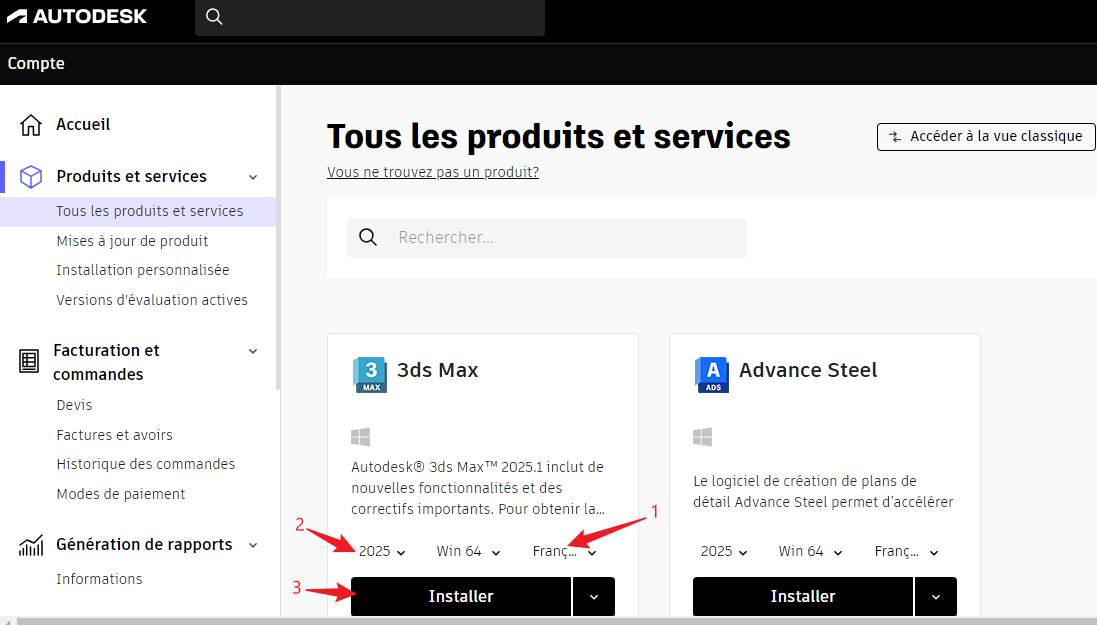Collapse the Produits et services section
Image resolution: width=1097 pixels, height=625 pixels.
pos(253,177)
